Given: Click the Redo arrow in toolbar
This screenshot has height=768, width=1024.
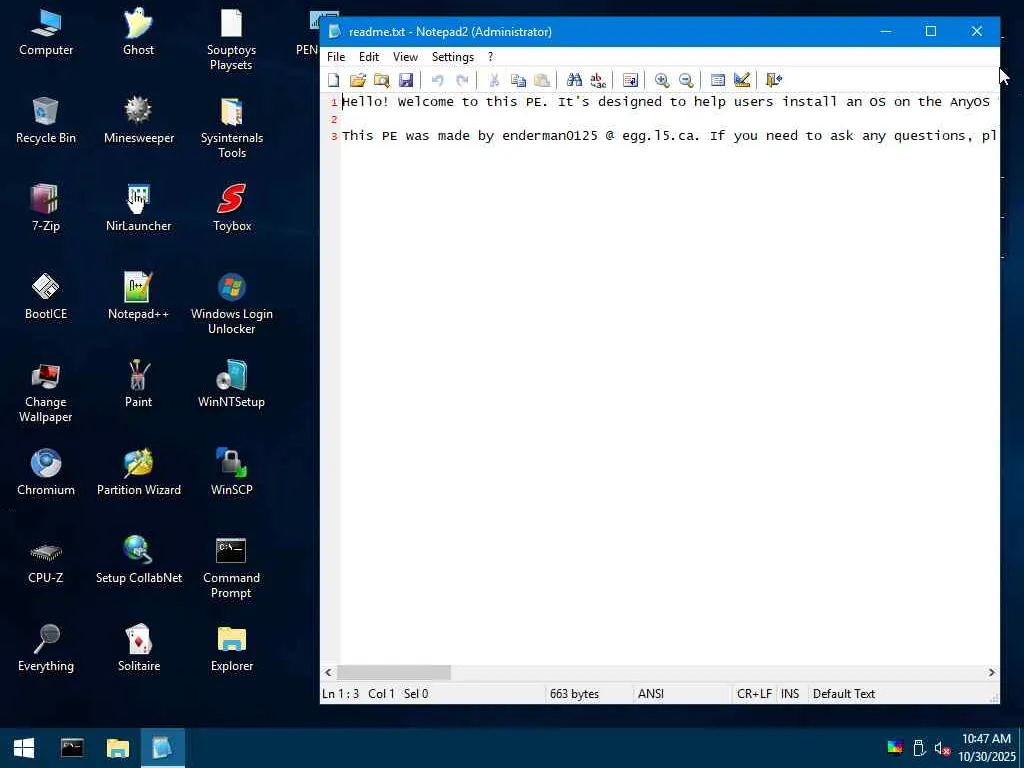Looking at the screenshot, I should 462,80.
